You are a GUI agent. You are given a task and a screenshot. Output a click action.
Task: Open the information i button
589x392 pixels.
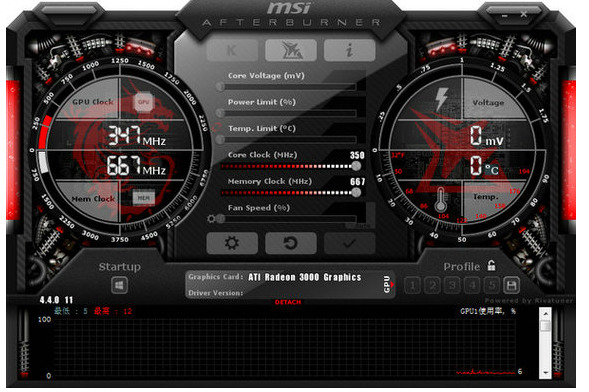click(349, 50)
